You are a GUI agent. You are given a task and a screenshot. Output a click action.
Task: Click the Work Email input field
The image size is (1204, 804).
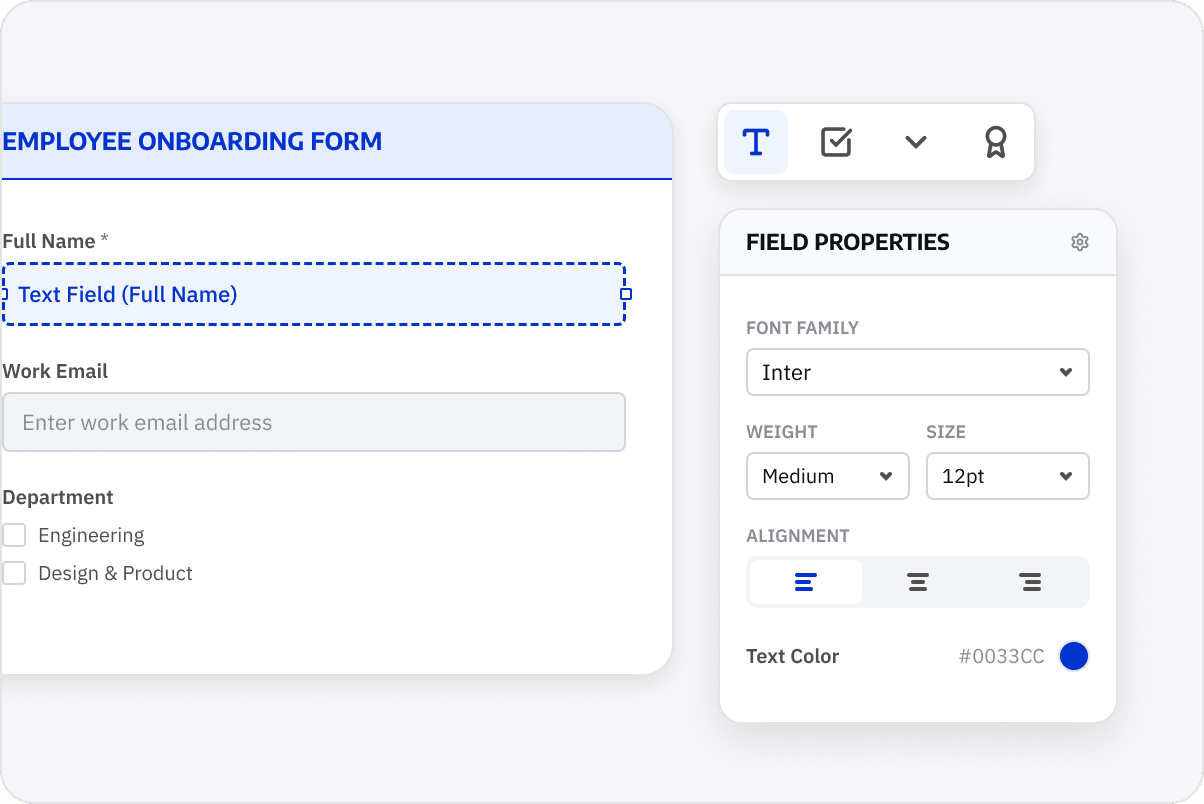pos(314,422)
